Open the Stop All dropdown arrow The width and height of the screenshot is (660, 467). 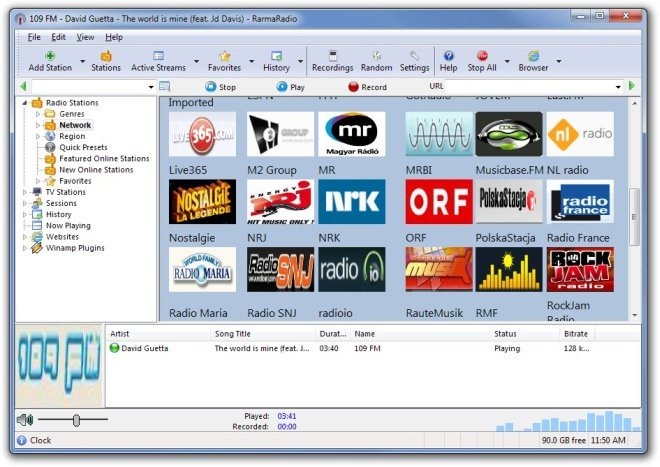coord(507,61)
